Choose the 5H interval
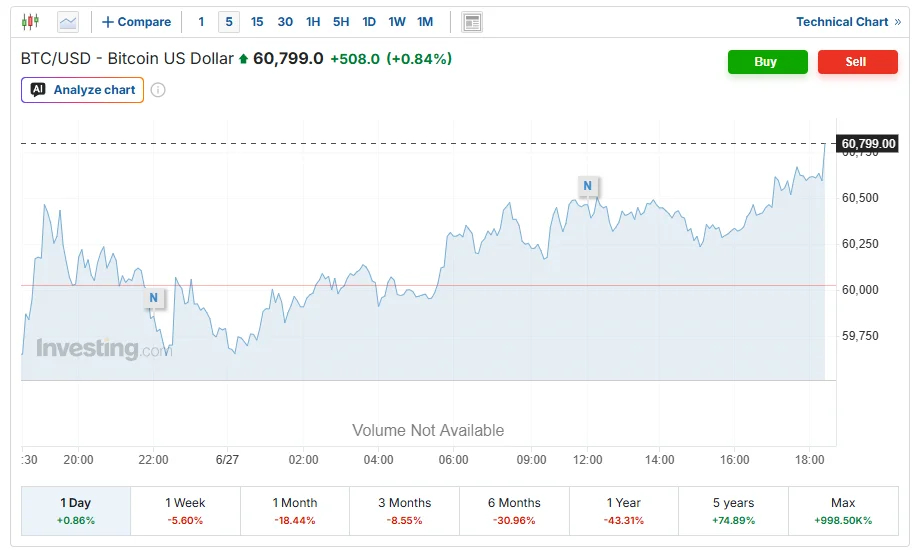This screenshot has width=918, height=550. coord(341,22)
